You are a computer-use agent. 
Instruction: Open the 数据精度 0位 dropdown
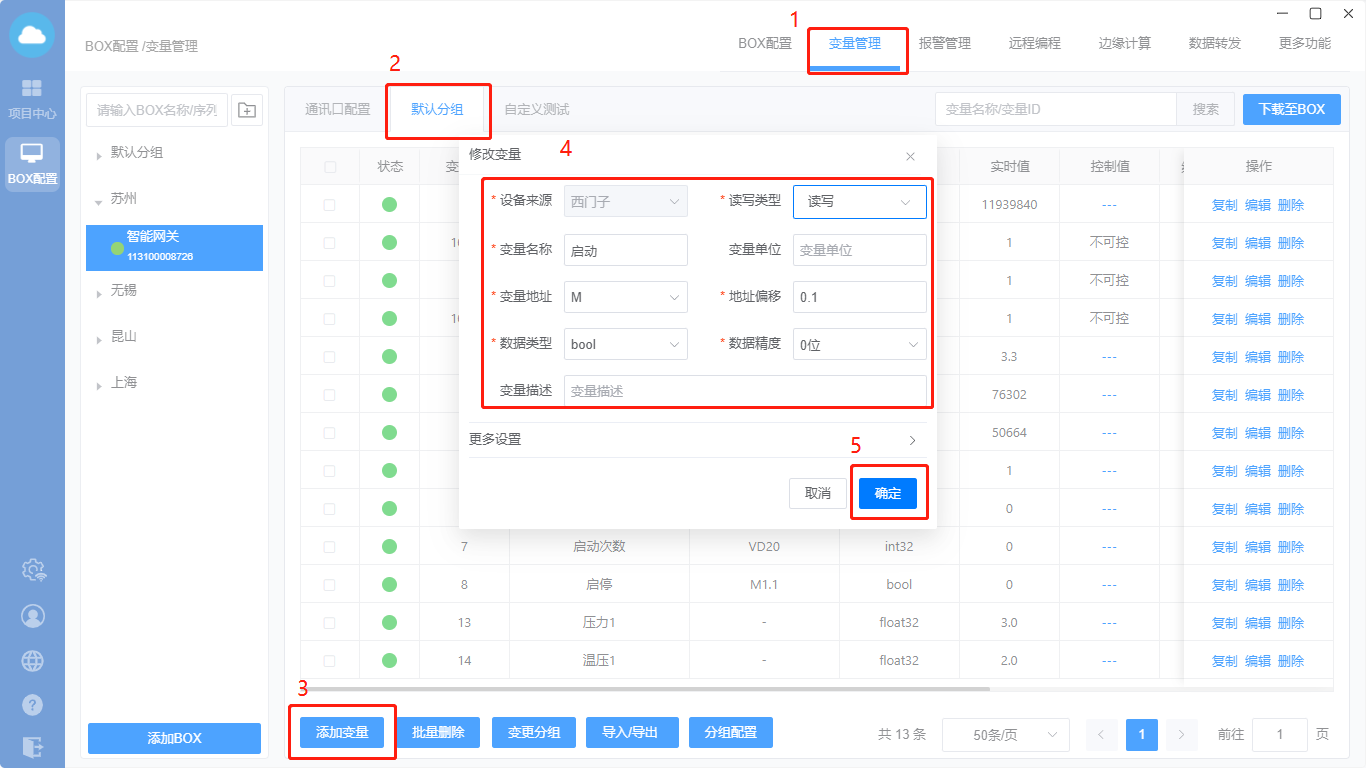point(860,344)
